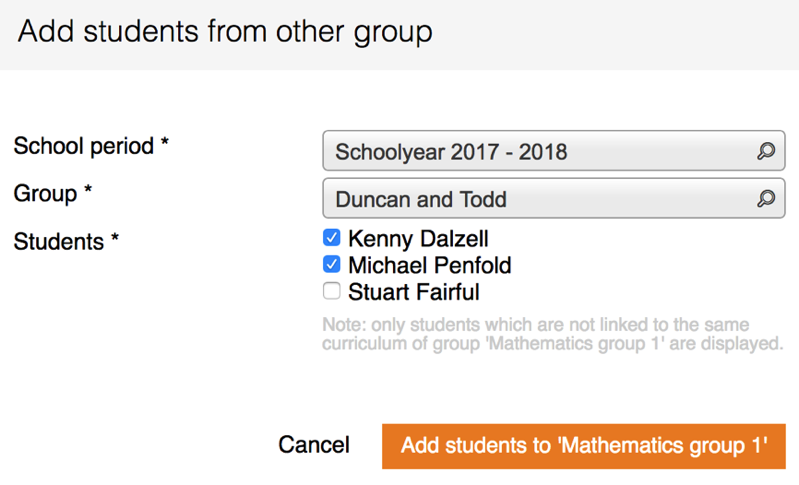The image size is (799, 485).
Task: Click the 'Students *' field label
Action: coord(66,241)
